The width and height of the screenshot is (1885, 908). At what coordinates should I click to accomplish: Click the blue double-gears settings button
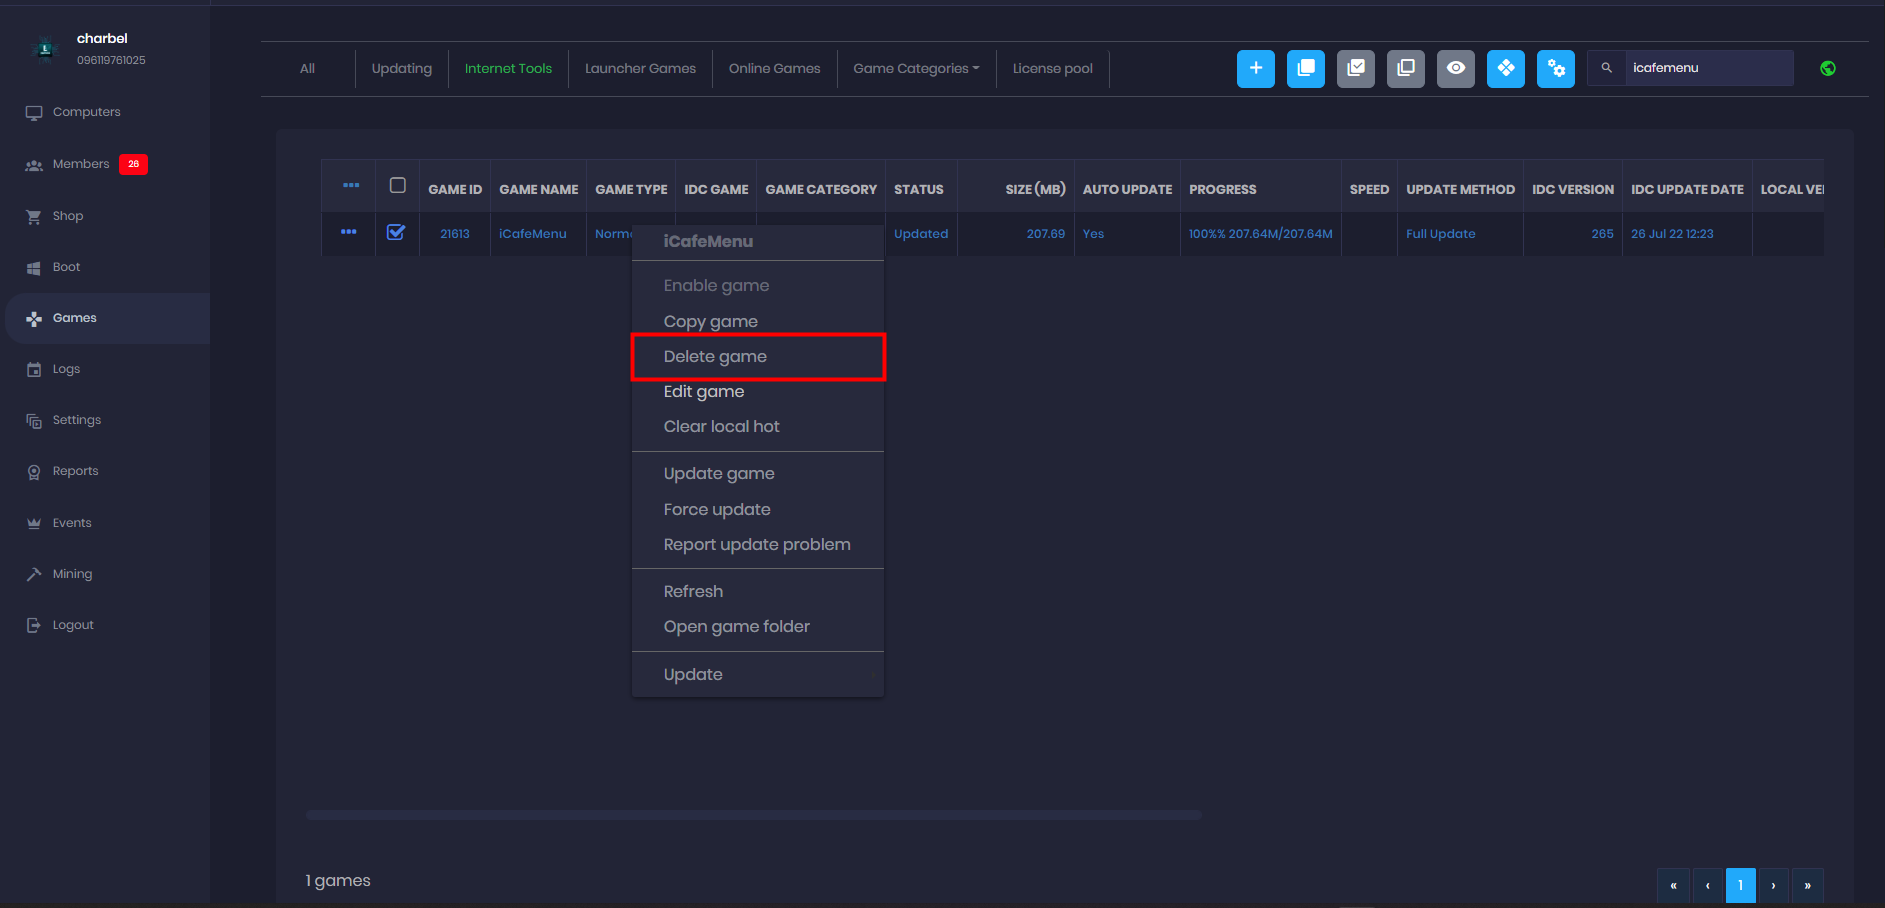(1555, 68)
